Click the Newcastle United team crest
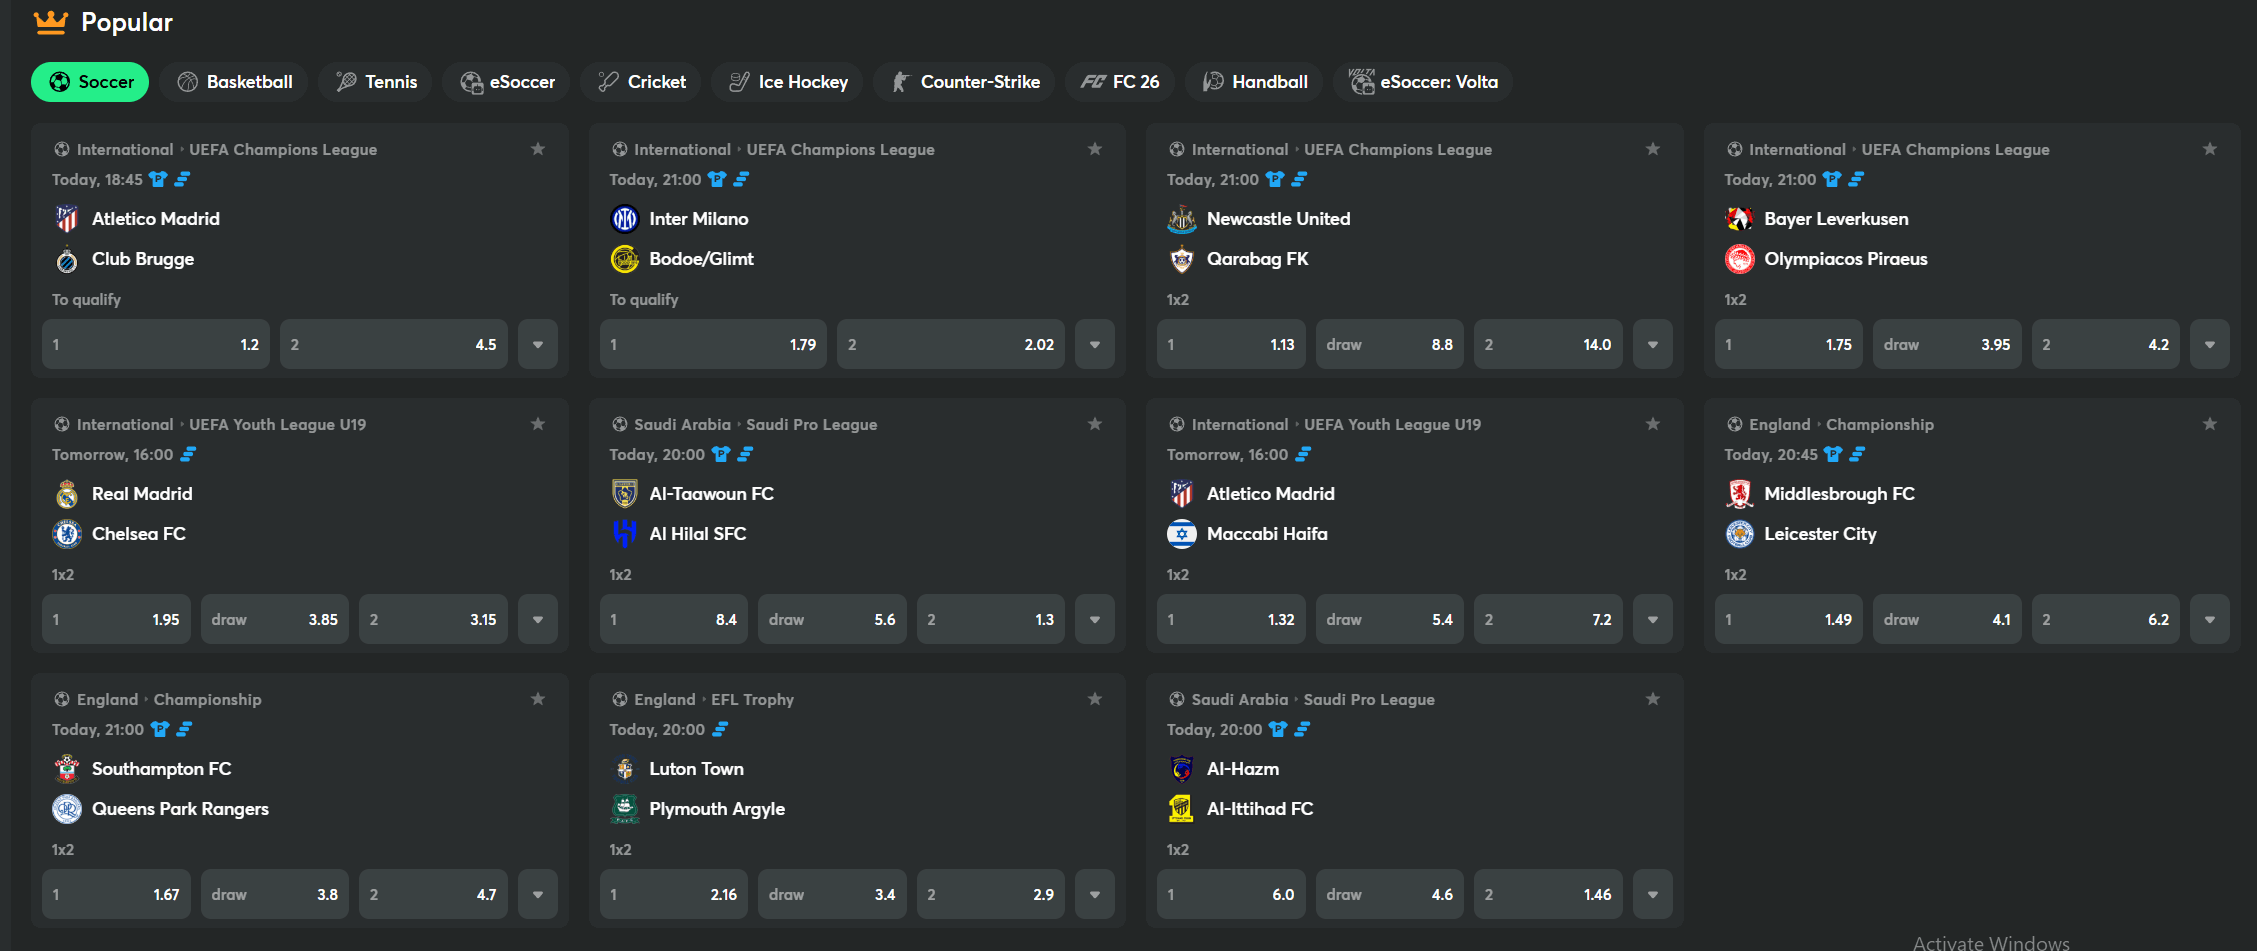 point(1182,219)
